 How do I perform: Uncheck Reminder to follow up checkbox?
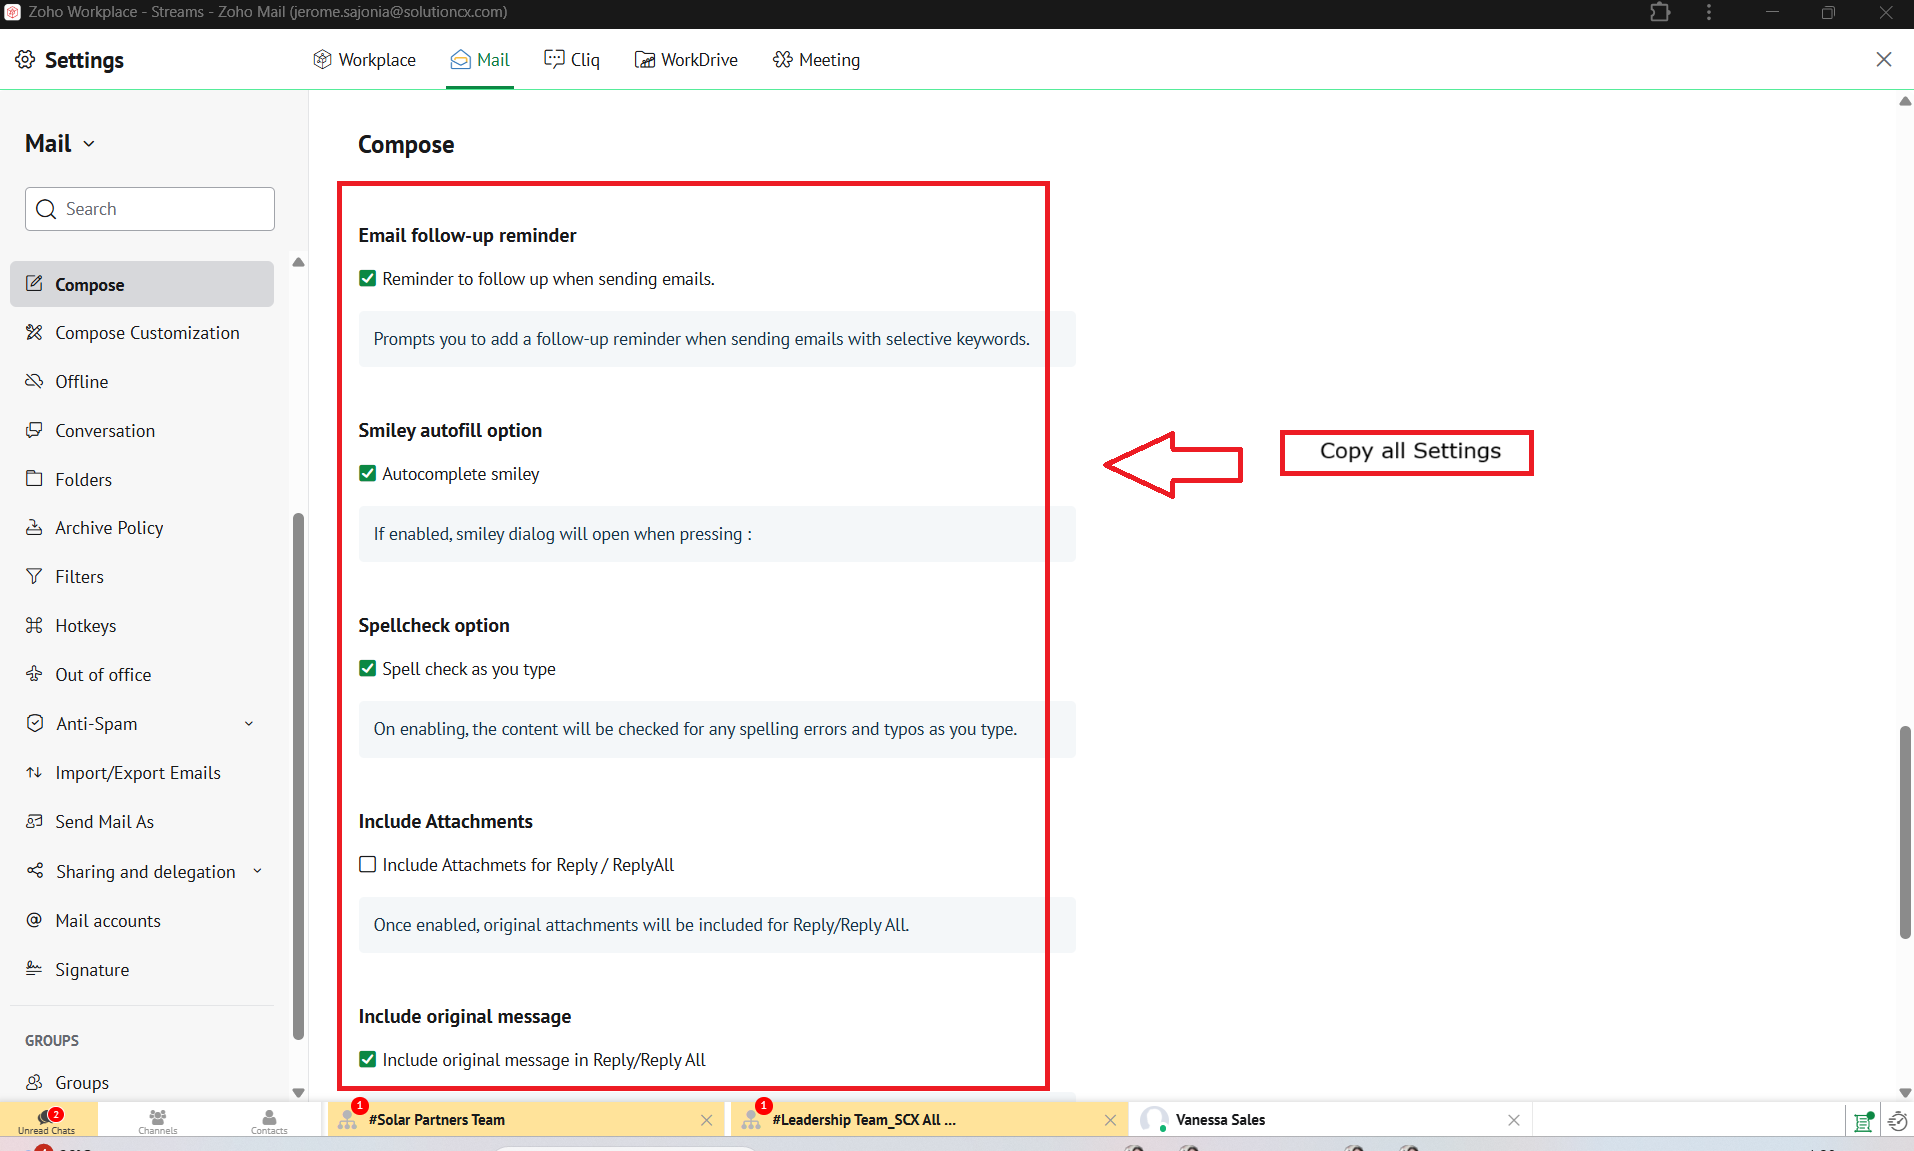click(x=367, y=279)
